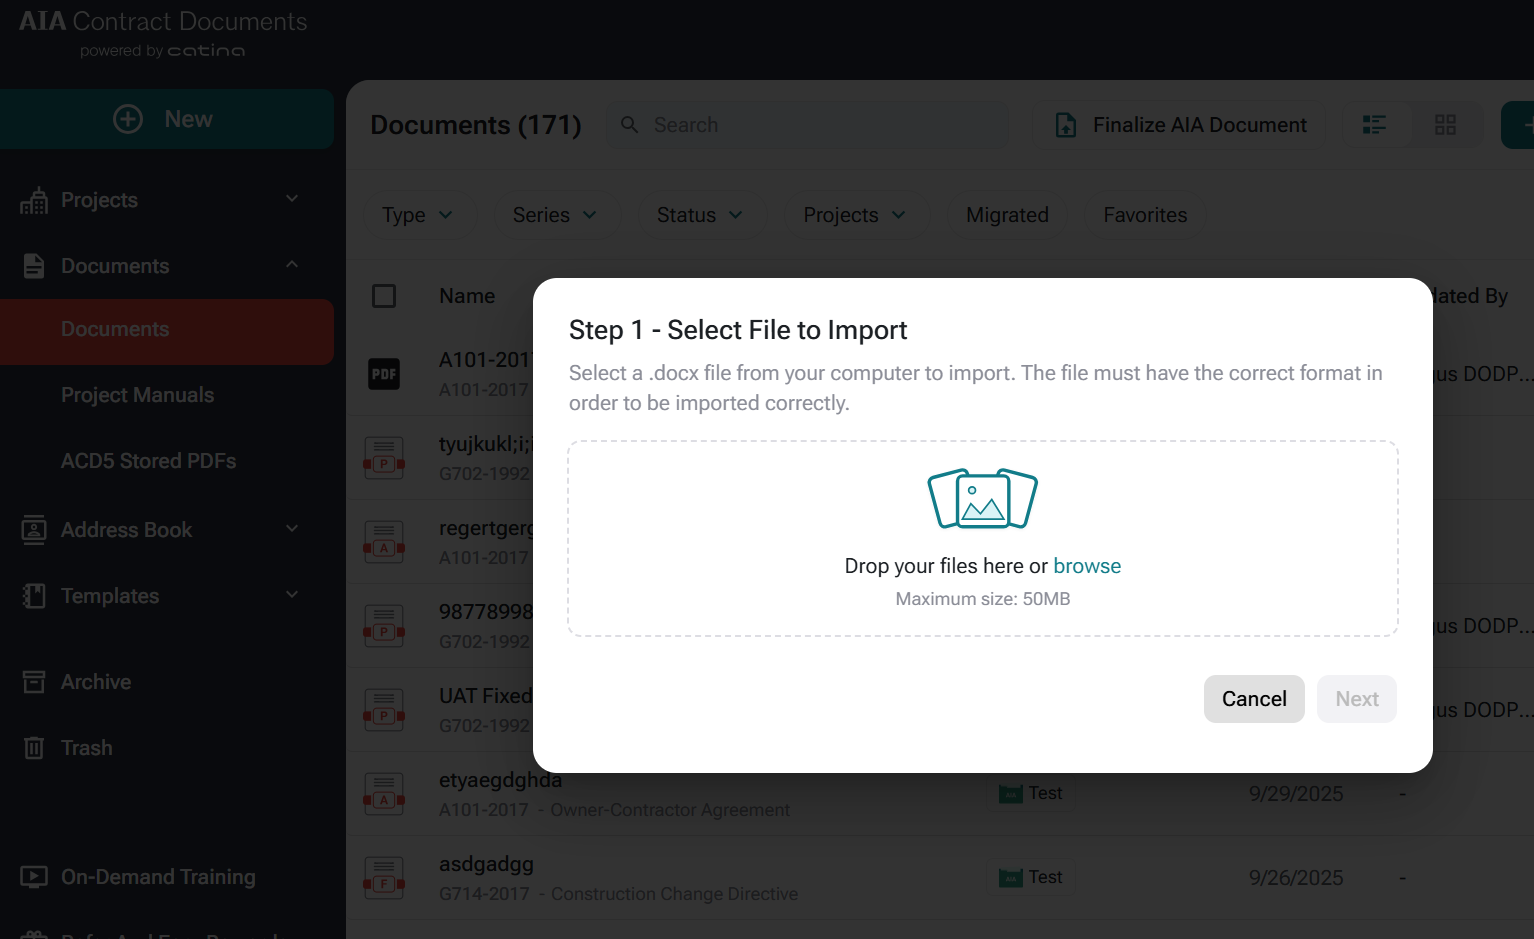
Task: Click the Search documents field
Action: pyautogui.click(x=820, y=125)
